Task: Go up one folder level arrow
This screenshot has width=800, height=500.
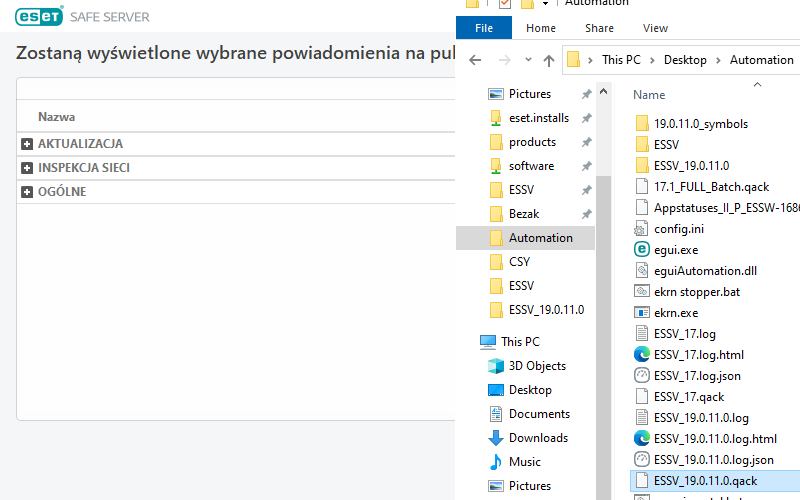Action: tap(548, 60)
